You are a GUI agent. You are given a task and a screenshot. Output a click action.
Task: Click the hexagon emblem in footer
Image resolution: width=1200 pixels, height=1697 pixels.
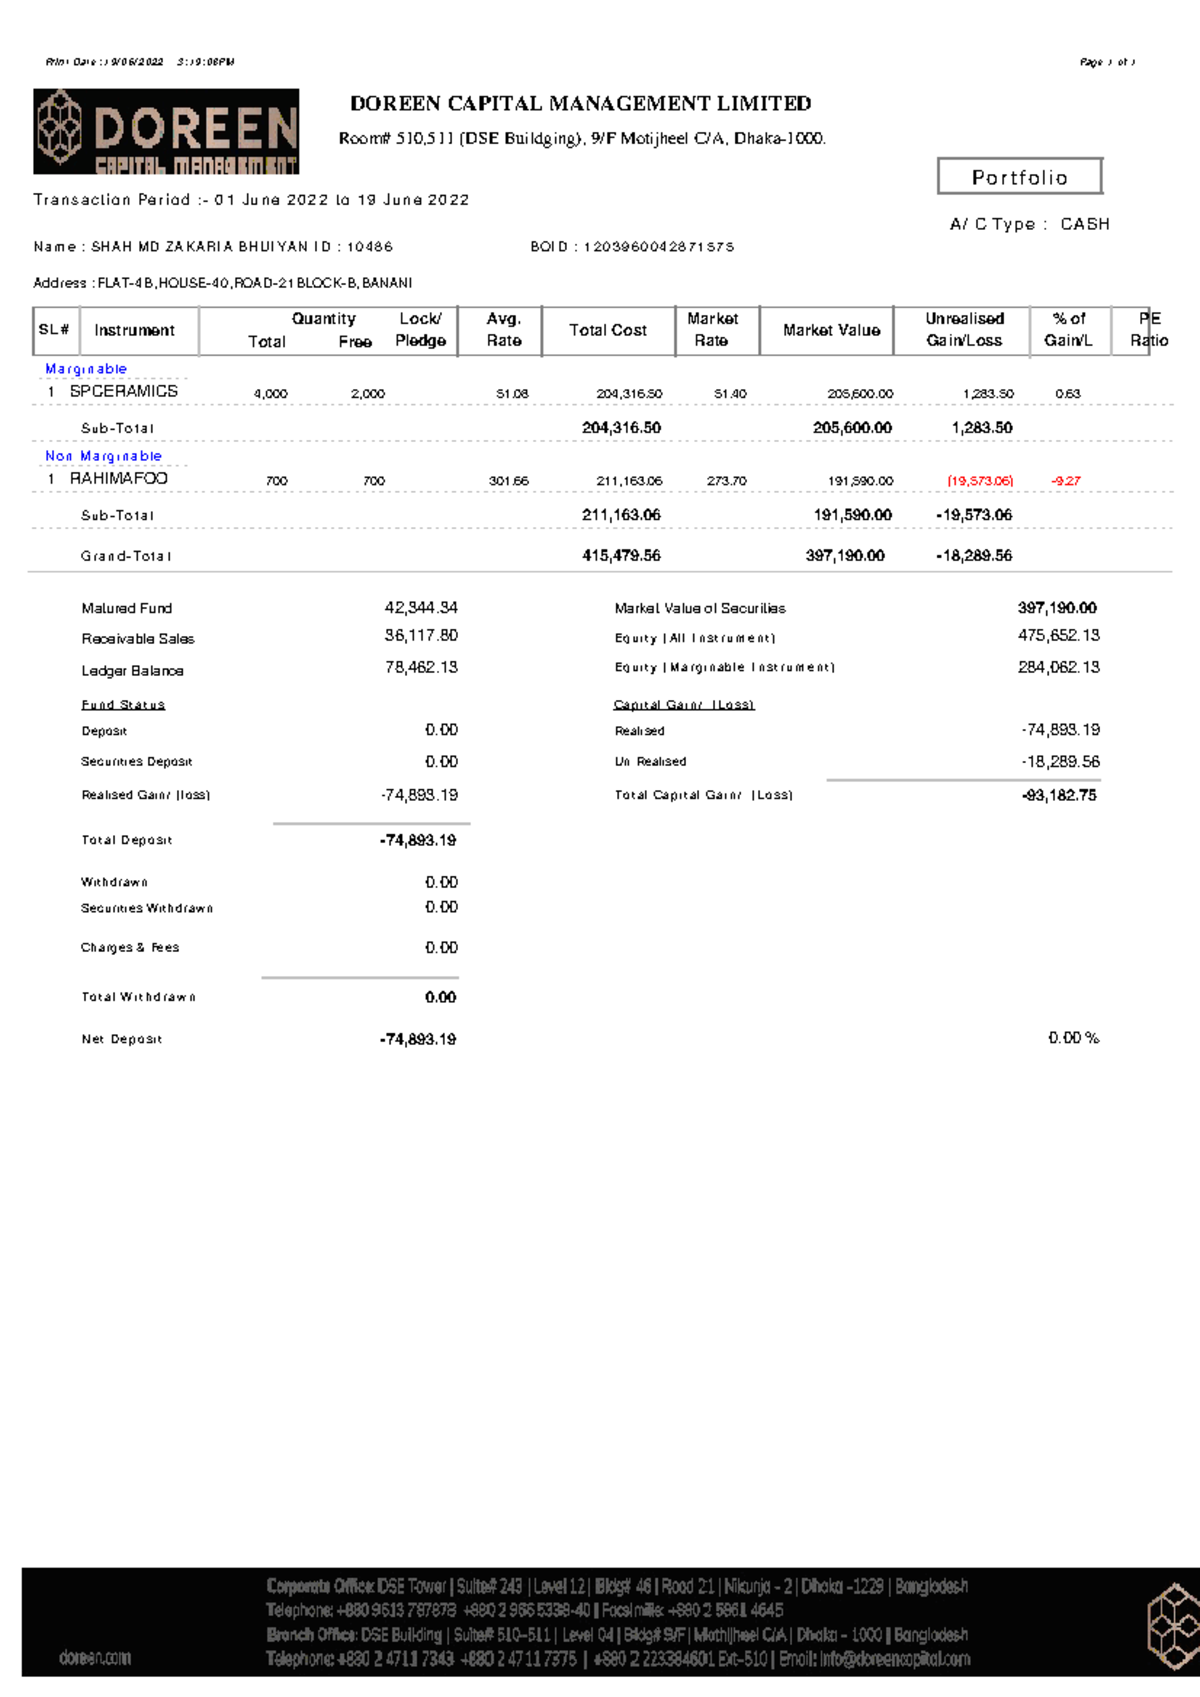1172,1627
